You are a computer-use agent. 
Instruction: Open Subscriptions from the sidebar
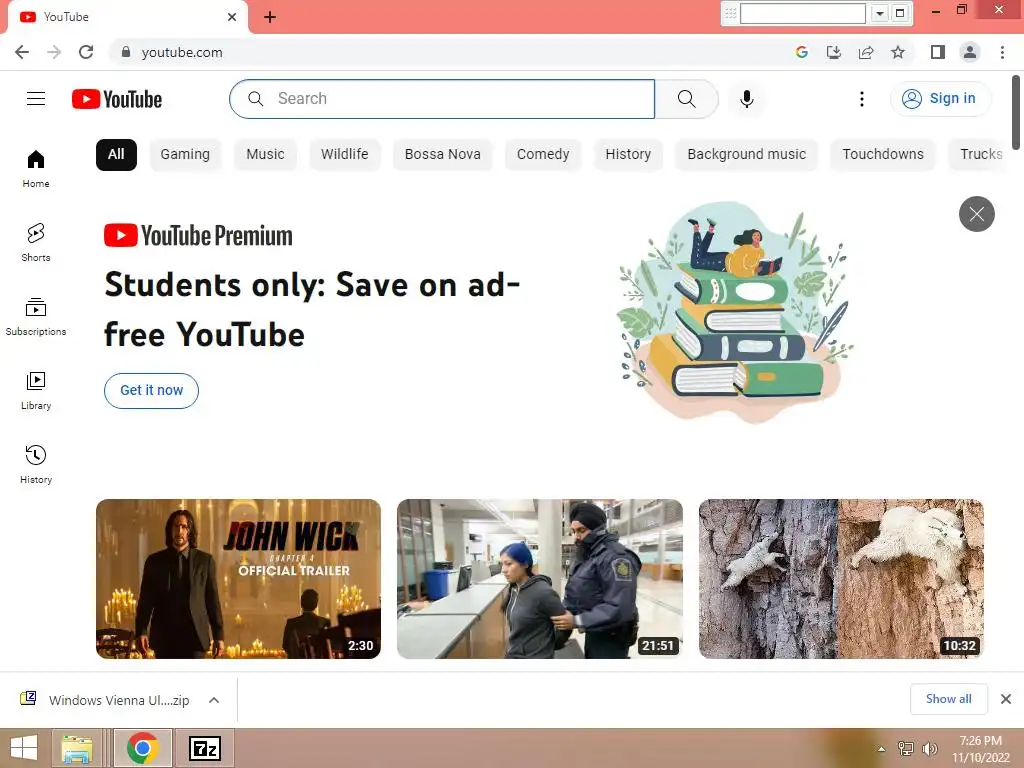[x=36, y=316]
